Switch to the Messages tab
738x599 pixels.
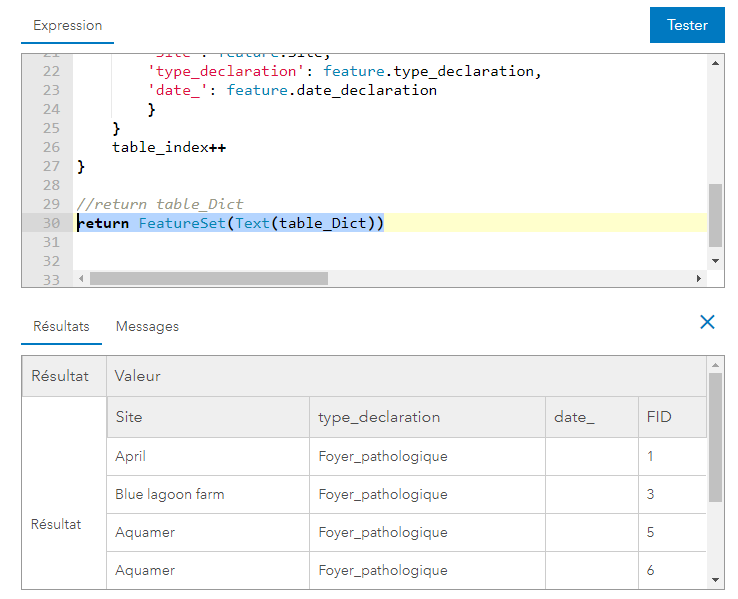[x=147, y=326]
